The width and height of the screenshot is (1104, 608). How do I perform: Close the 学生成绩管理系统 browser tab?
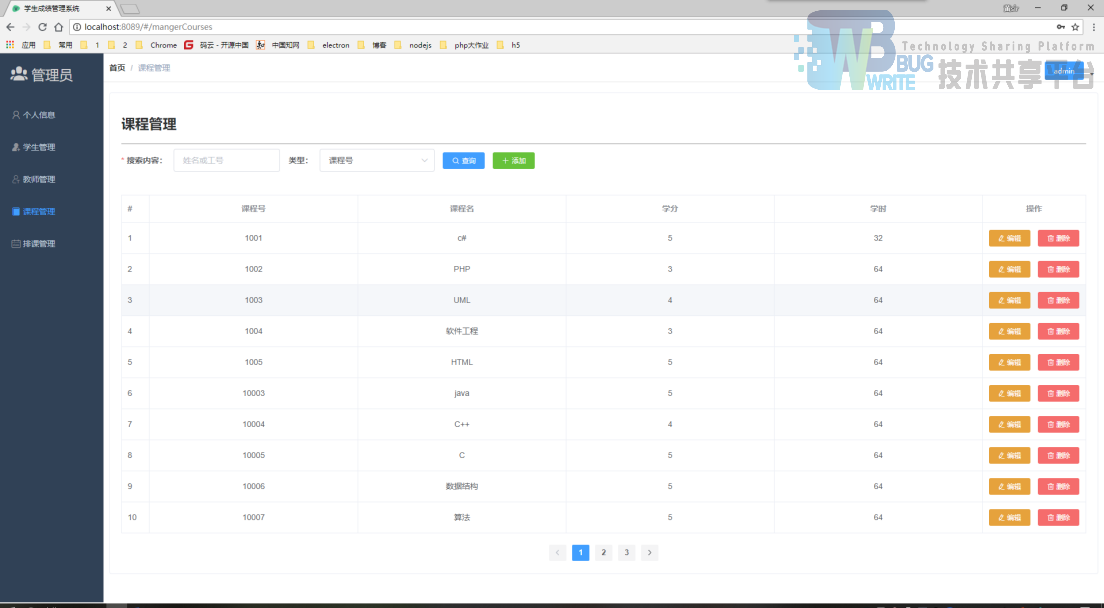pyautogui.click(x=108, y=8)
